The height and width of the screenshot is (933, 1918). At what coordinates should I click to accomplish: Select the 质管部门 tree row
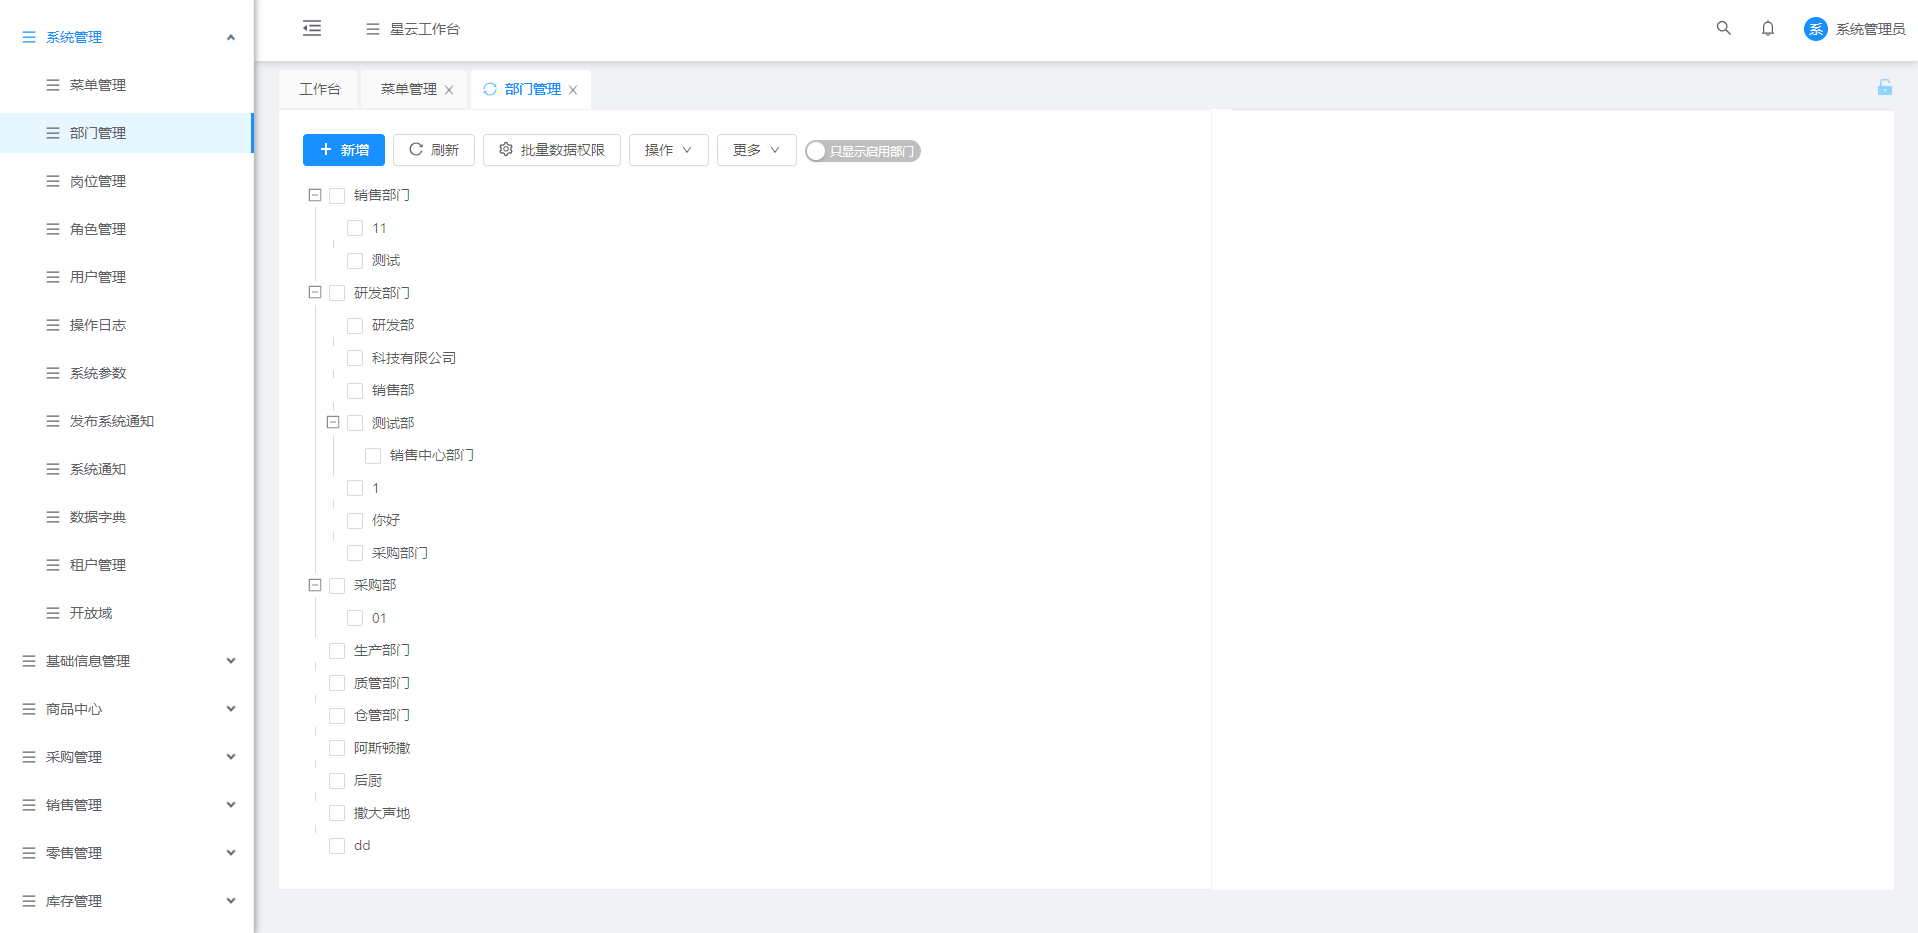pos(382,683)
